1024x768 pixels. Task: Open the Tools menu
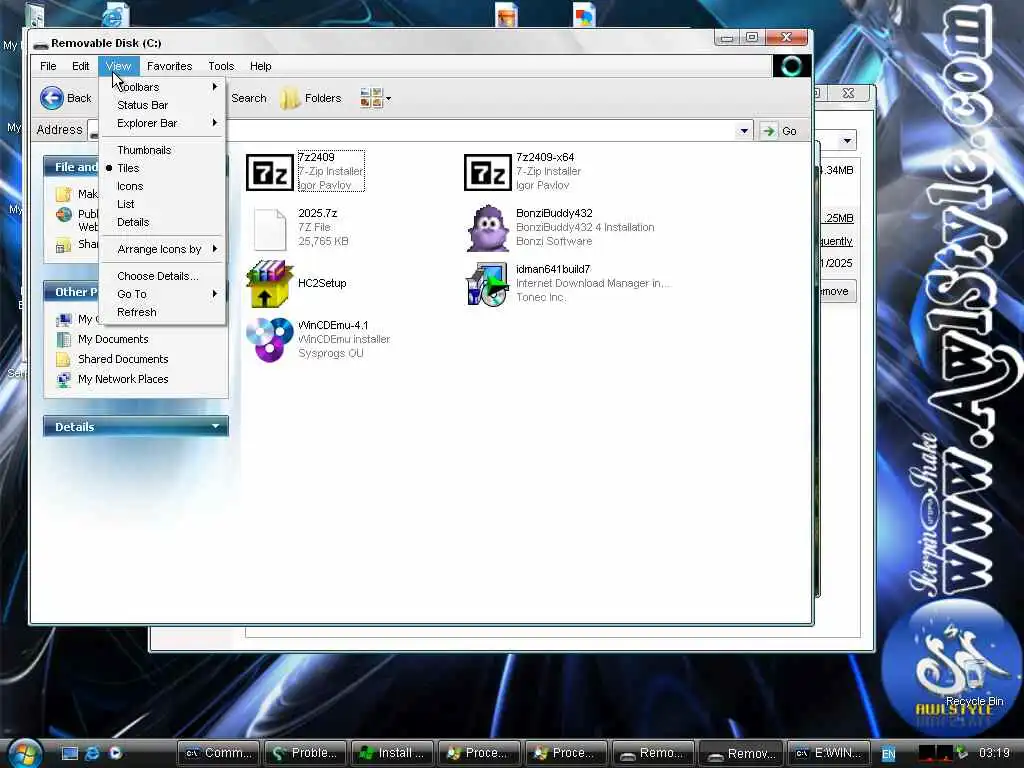pyautogui.click(x=221, y=66)
